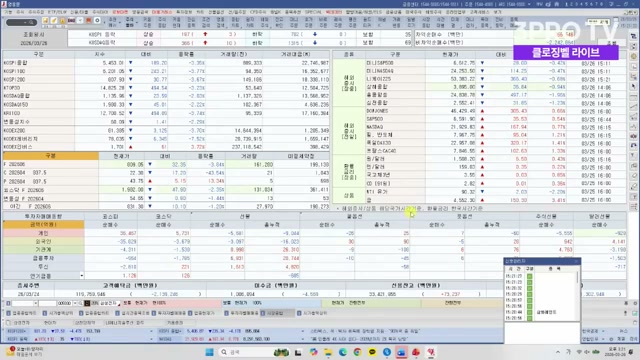Open the 차트 menu
The height and width of the screenshot is (360, 640).
point(200,12)
